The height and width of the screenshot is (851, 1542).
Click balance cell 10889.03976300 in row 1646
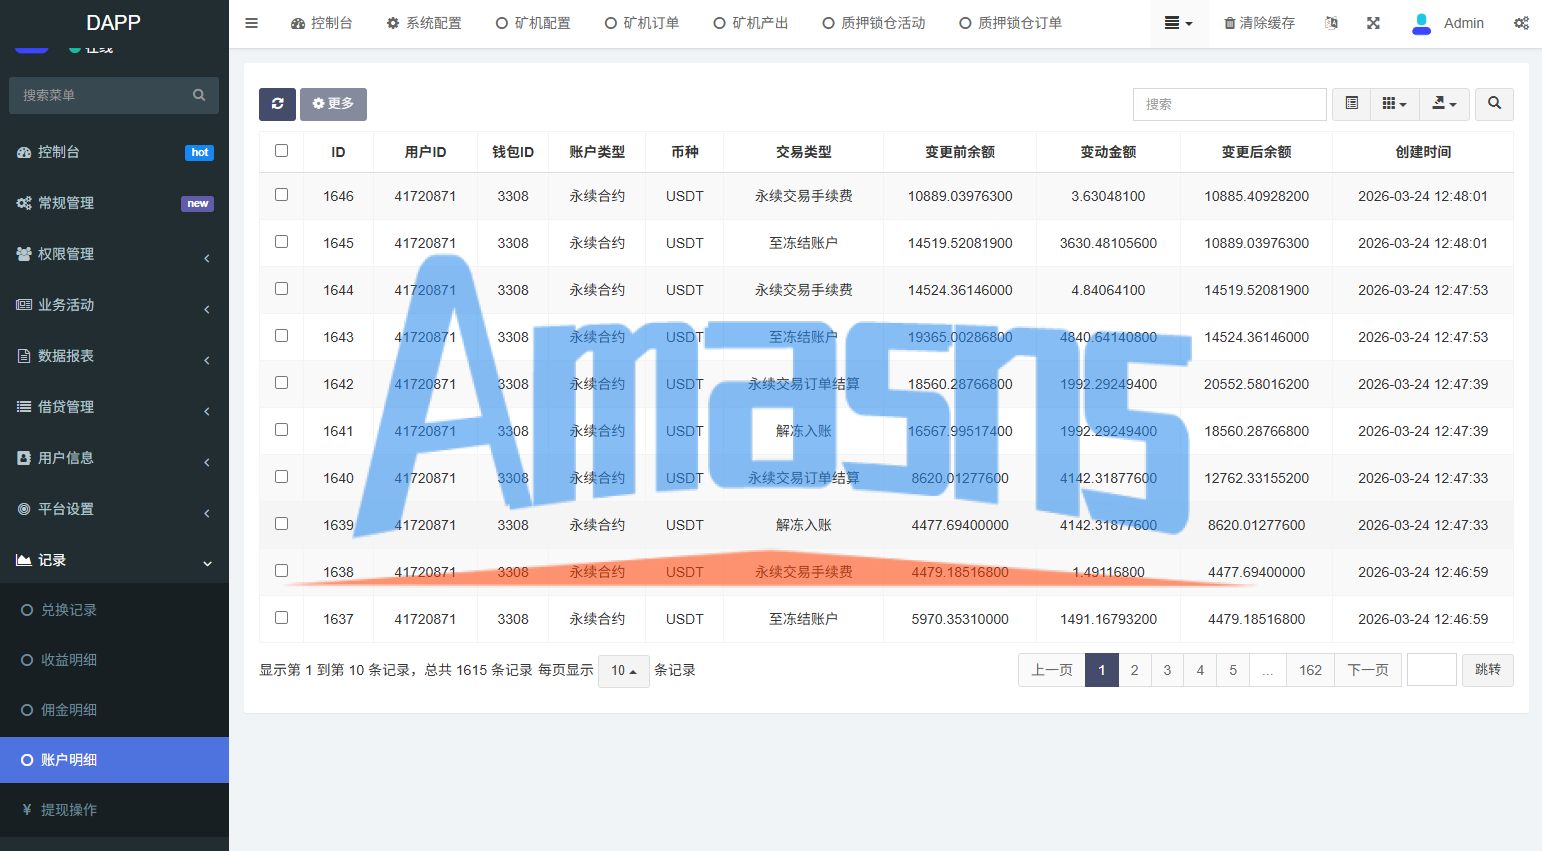[x=960, y=196]
